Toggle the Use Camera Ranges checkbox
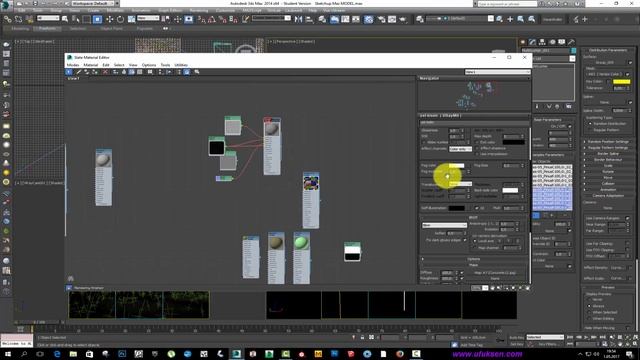 (x=627, y=218)
